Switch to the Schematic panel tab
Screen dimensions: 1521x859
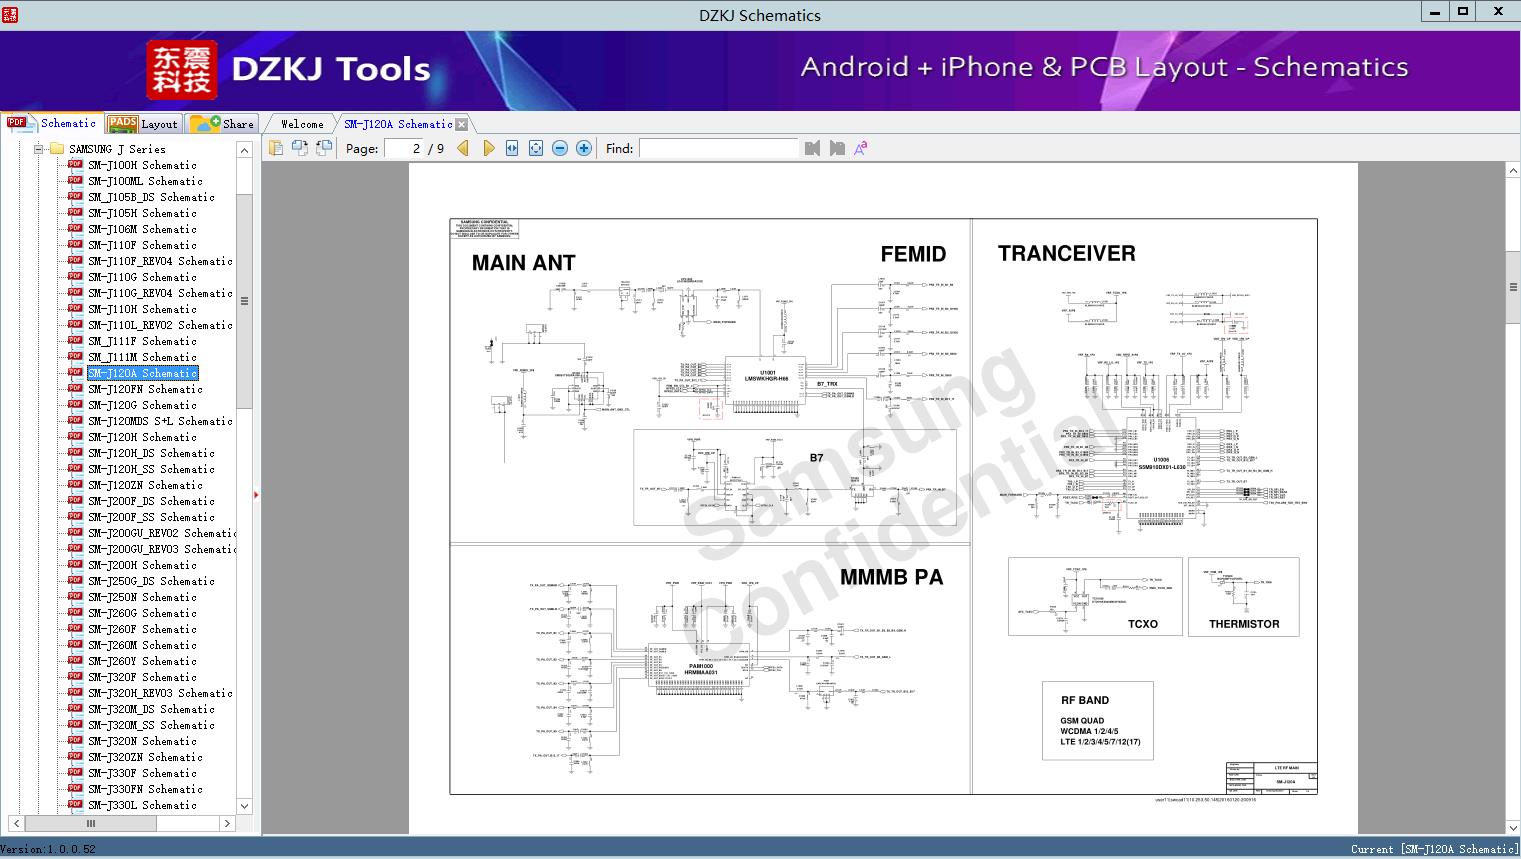point(52,123)
